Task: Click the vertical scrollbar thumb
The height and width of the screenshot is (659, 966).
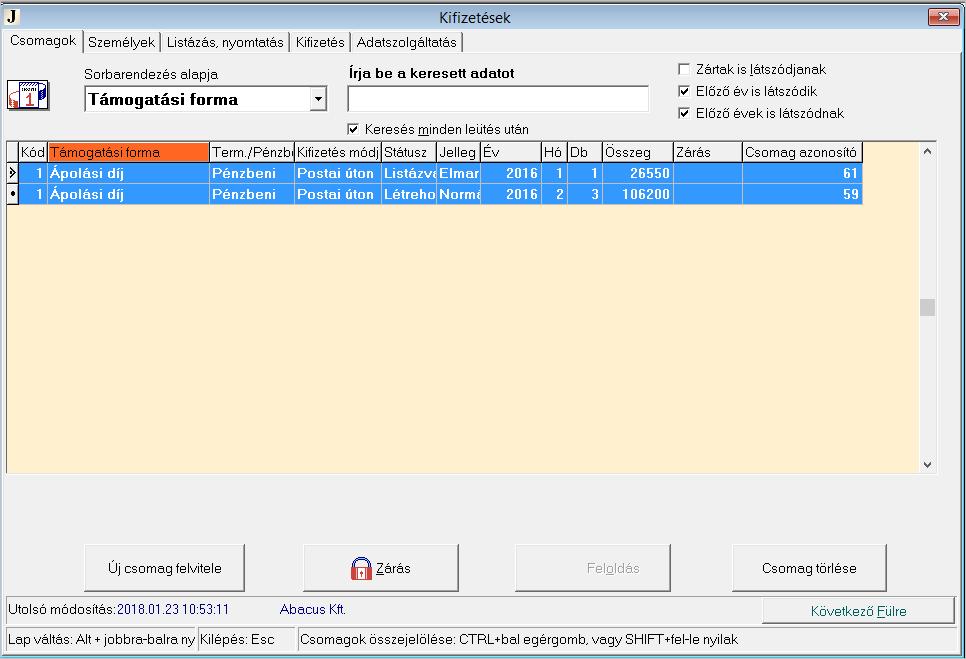Action: (927, 307)
